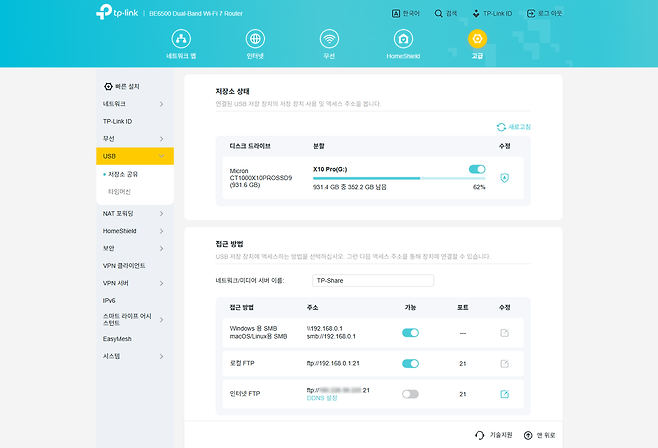Viewport: 658px width, 448px height.
Task: Edit the 인터넷 FTP access entry
Action: [x=504, y=394]
